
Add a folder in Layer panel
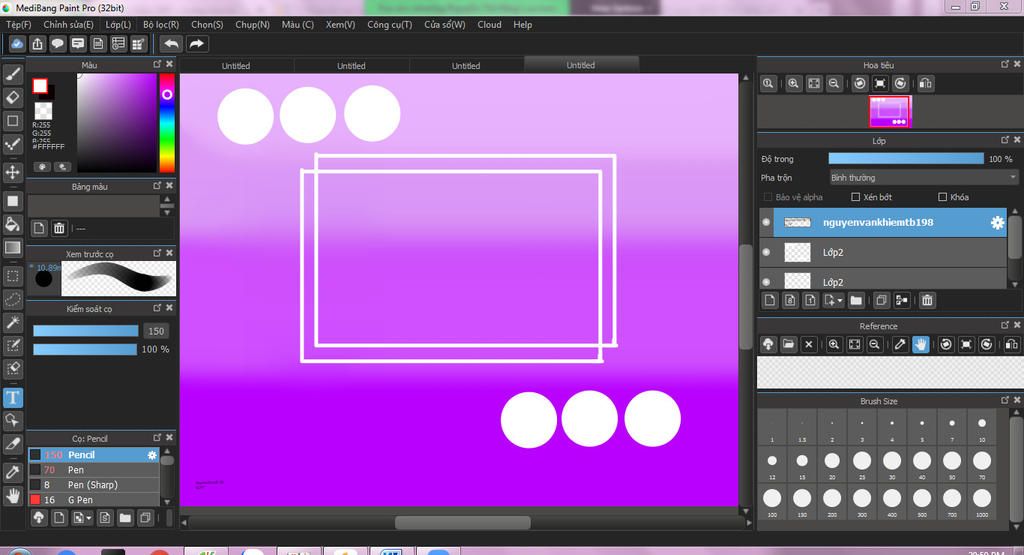pyautogui.click(x=856, y=300)
